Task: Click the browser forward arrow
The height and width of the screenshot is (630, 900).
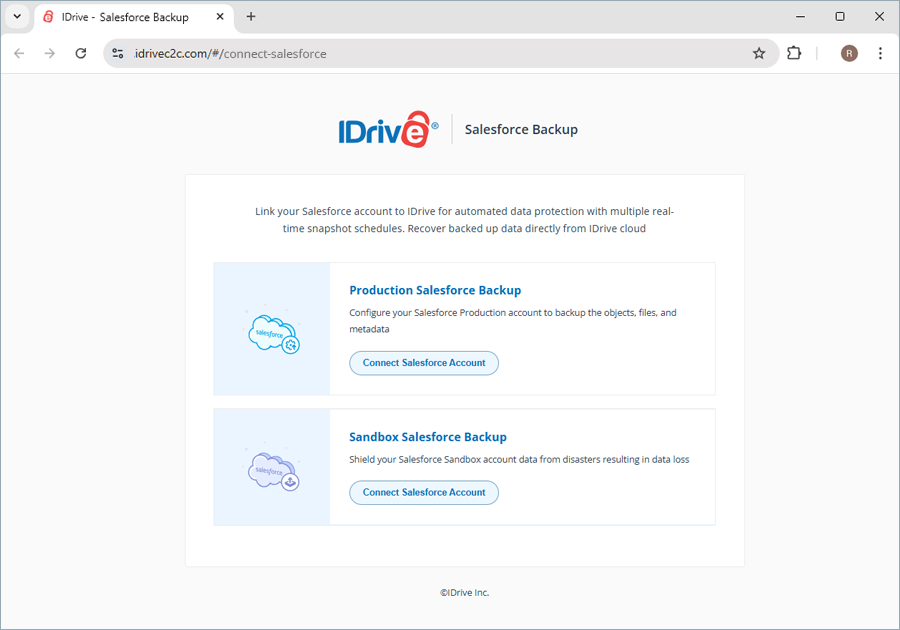Action: [48, 53]
